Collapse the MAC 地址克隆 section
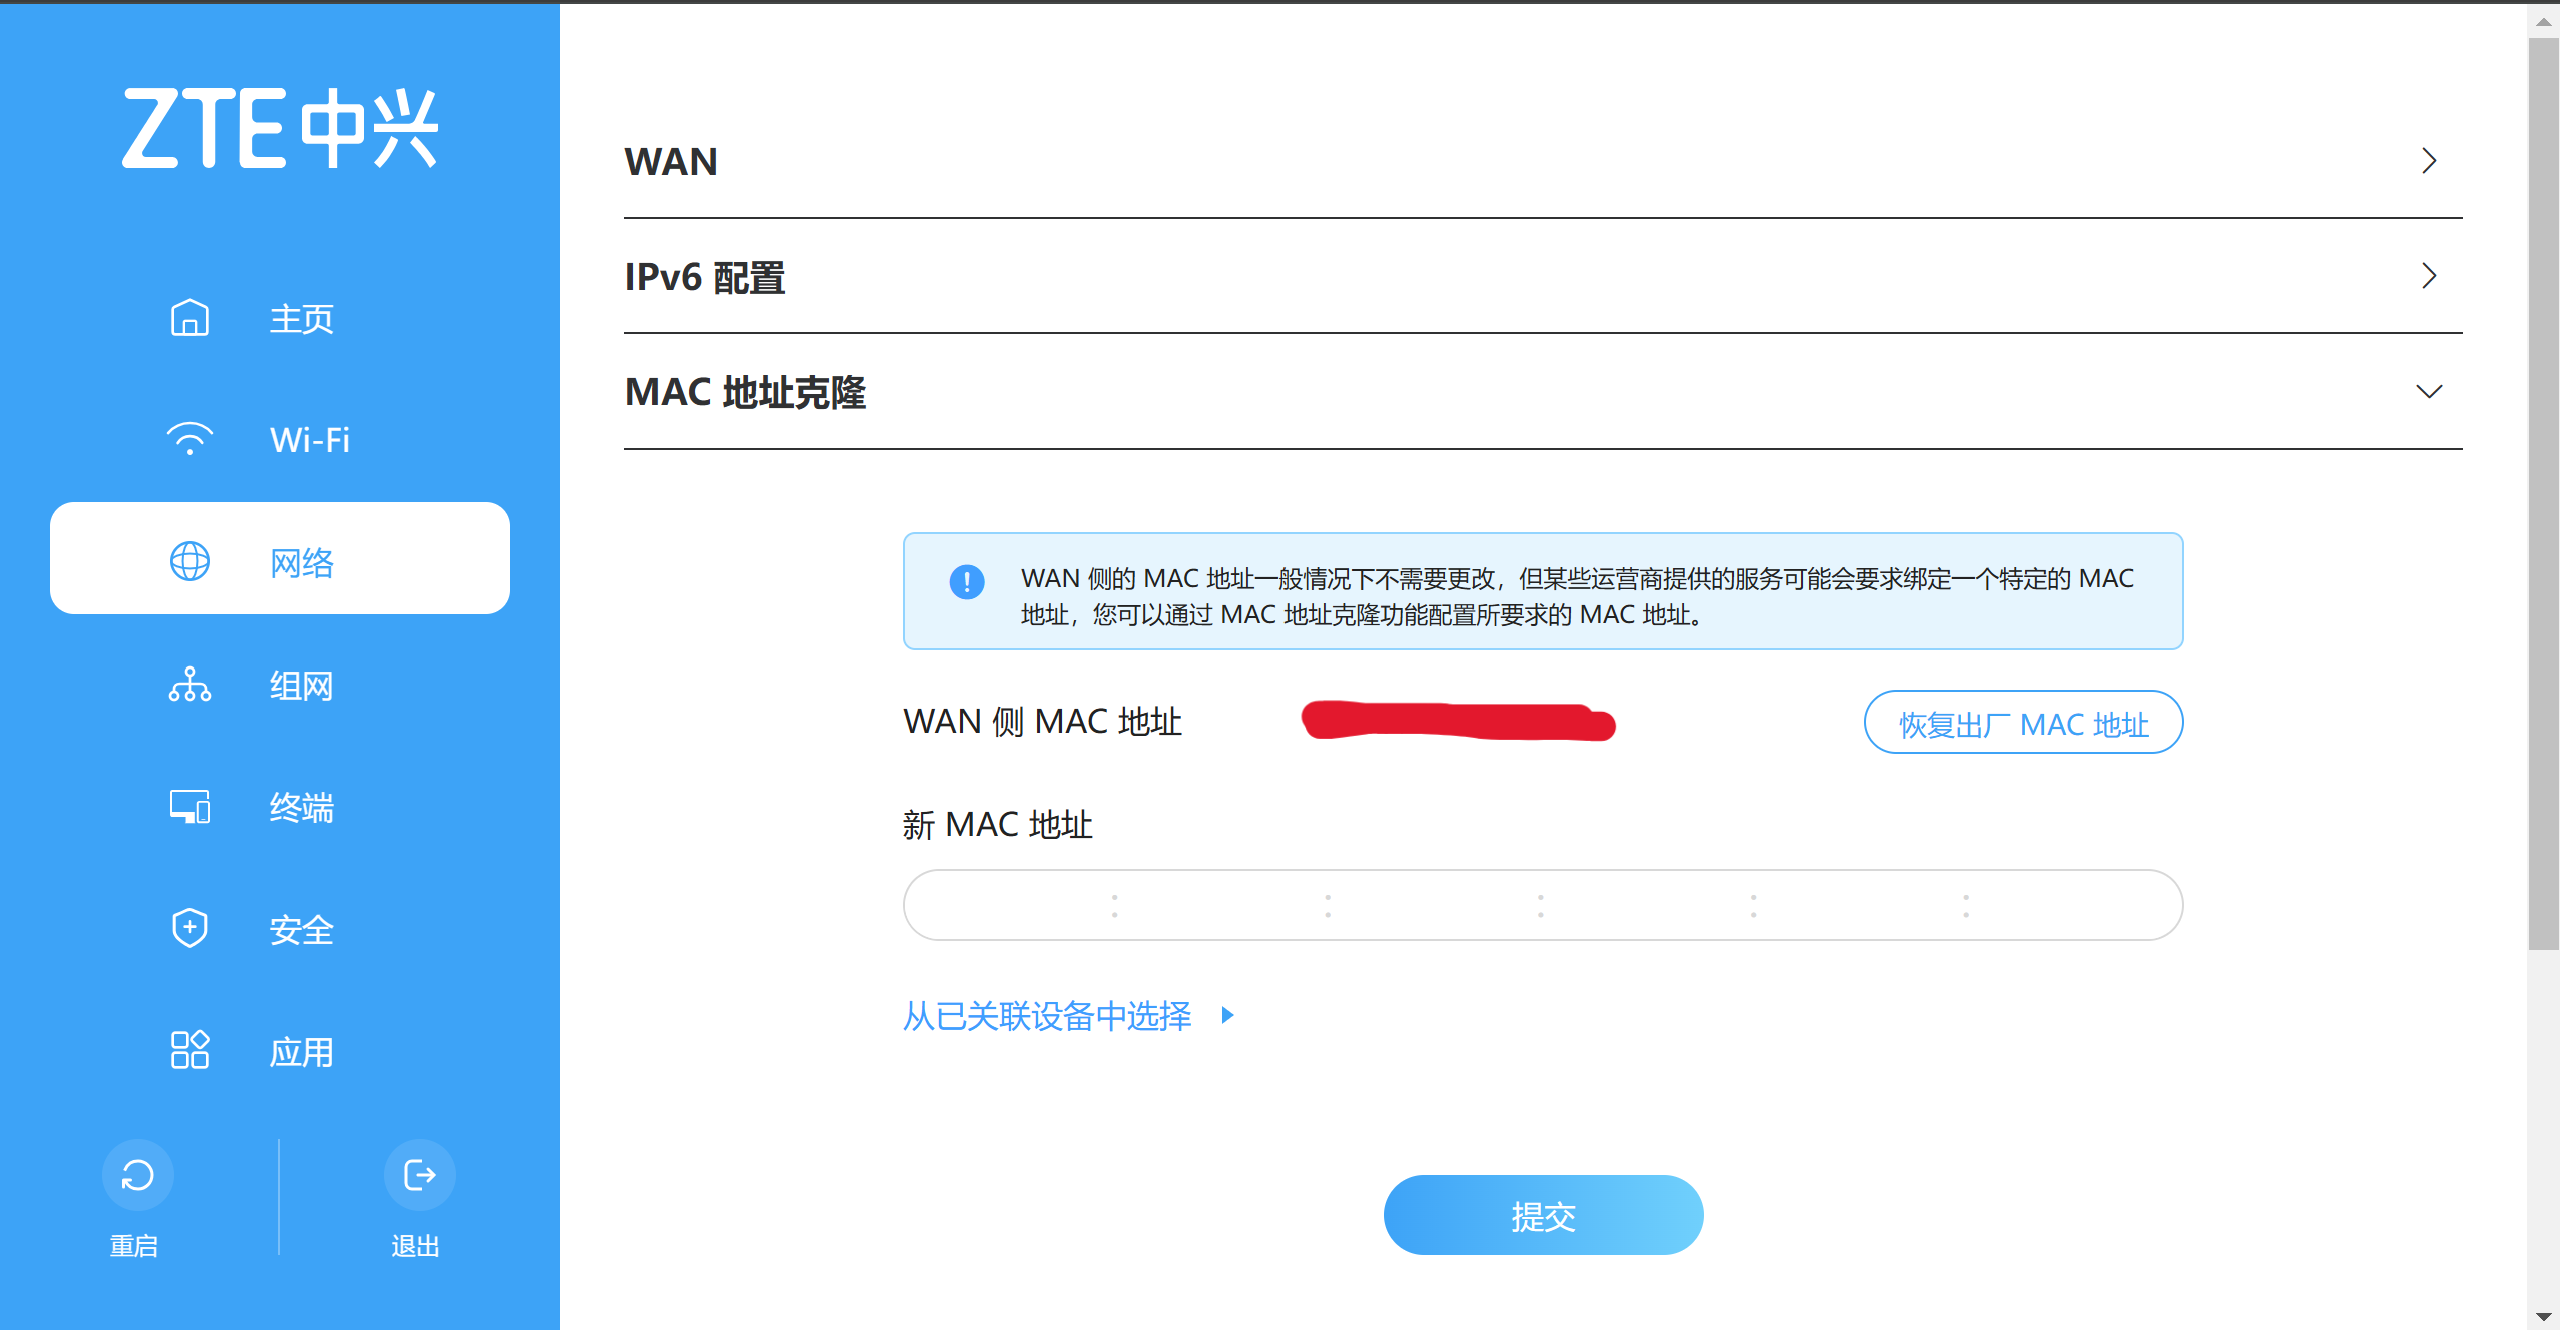The width and height of the screenshot is (2560, 1330). click(x=2429, y=391)
